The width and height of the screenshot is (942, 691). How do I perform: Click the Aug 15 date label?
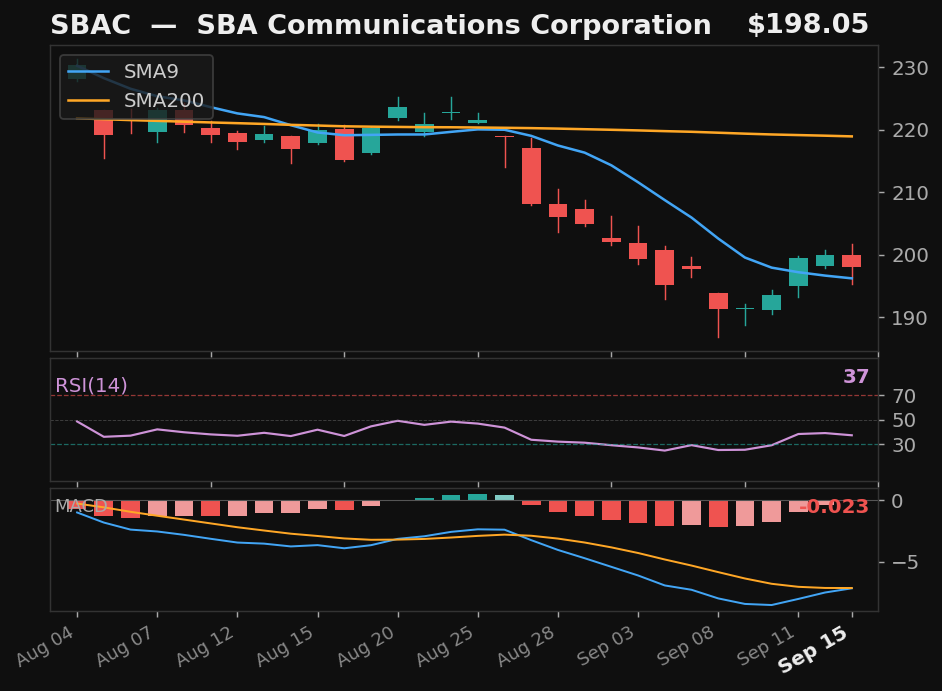point(287,645)
